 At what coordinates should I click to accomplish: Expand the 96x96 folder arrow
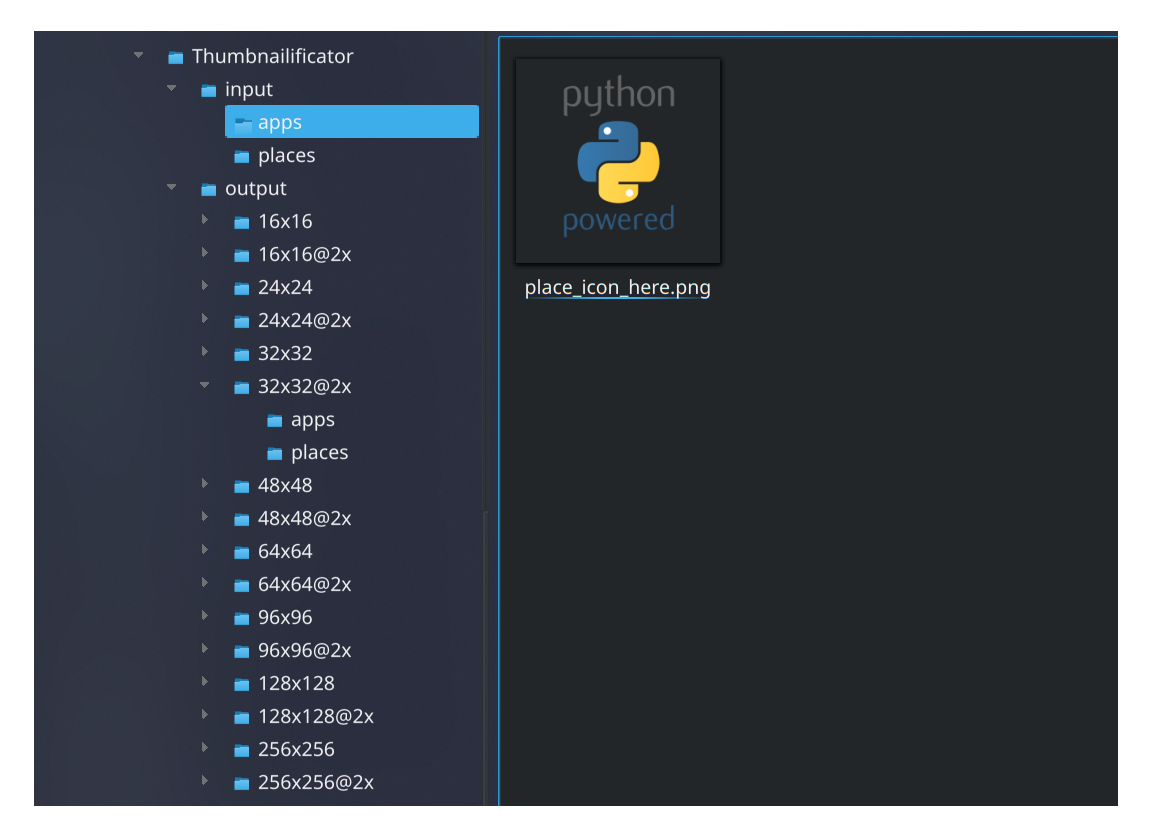tap(205, 616)
